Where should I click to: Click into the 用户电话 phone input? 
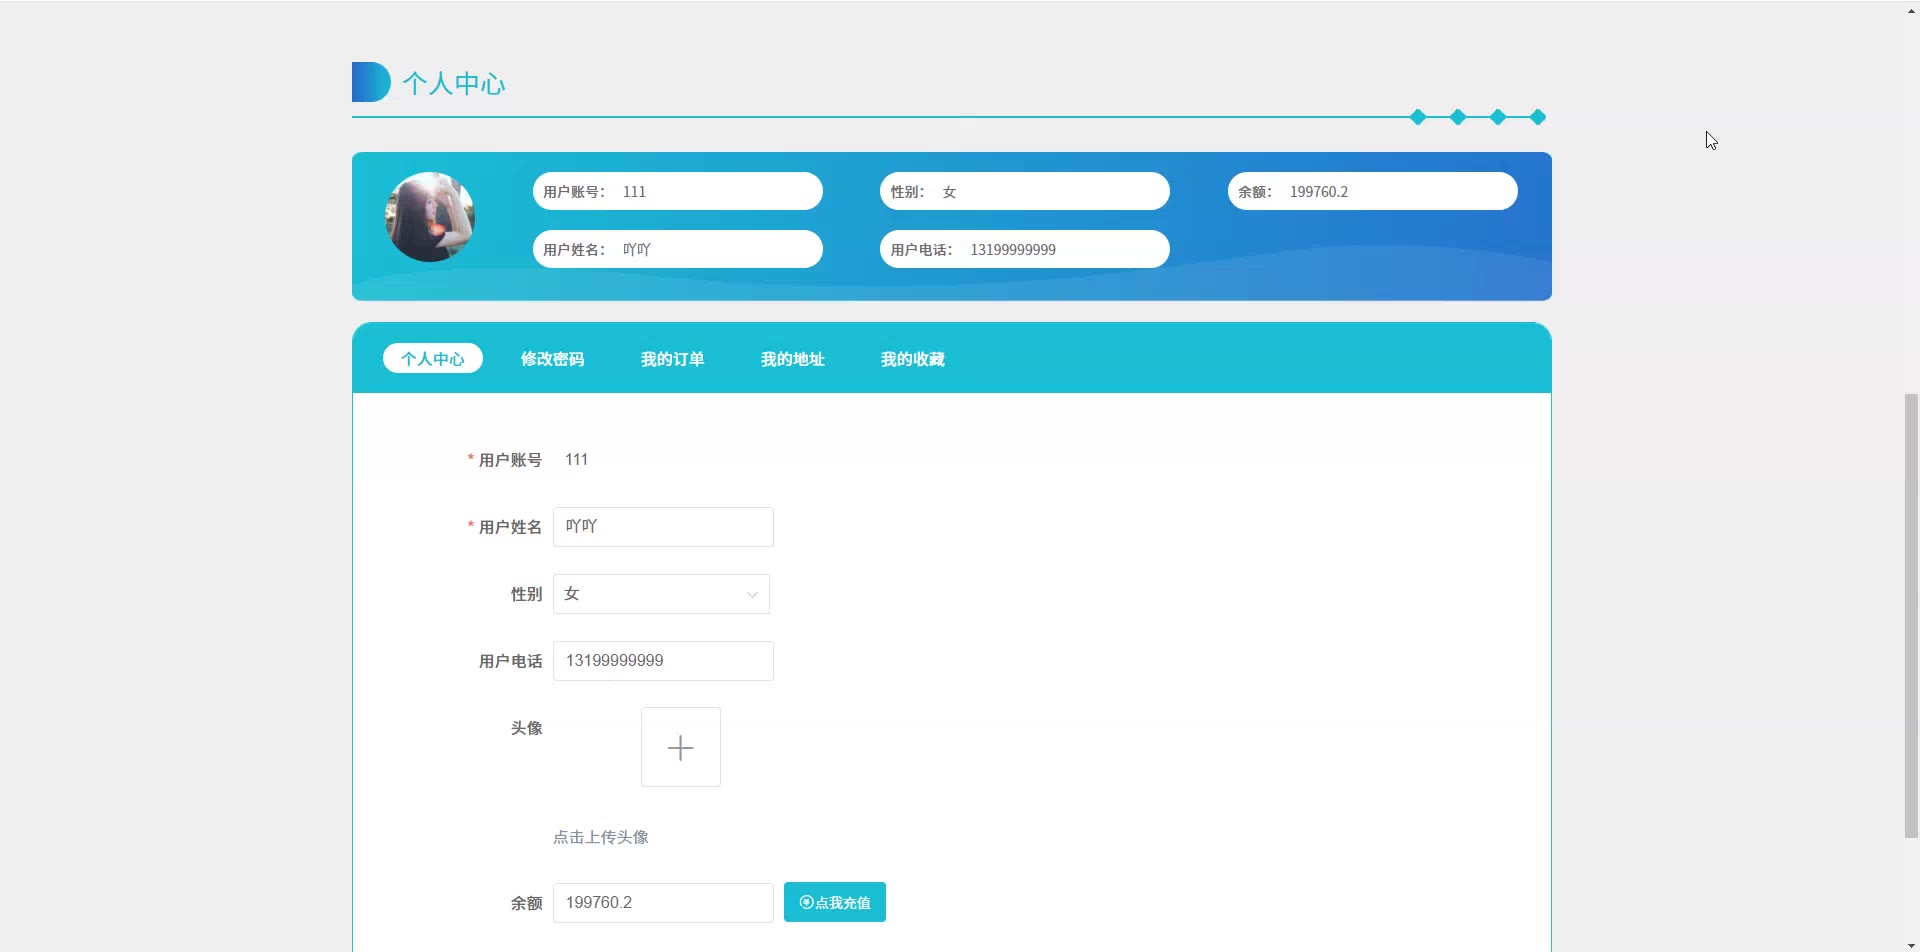coord(663,661)
